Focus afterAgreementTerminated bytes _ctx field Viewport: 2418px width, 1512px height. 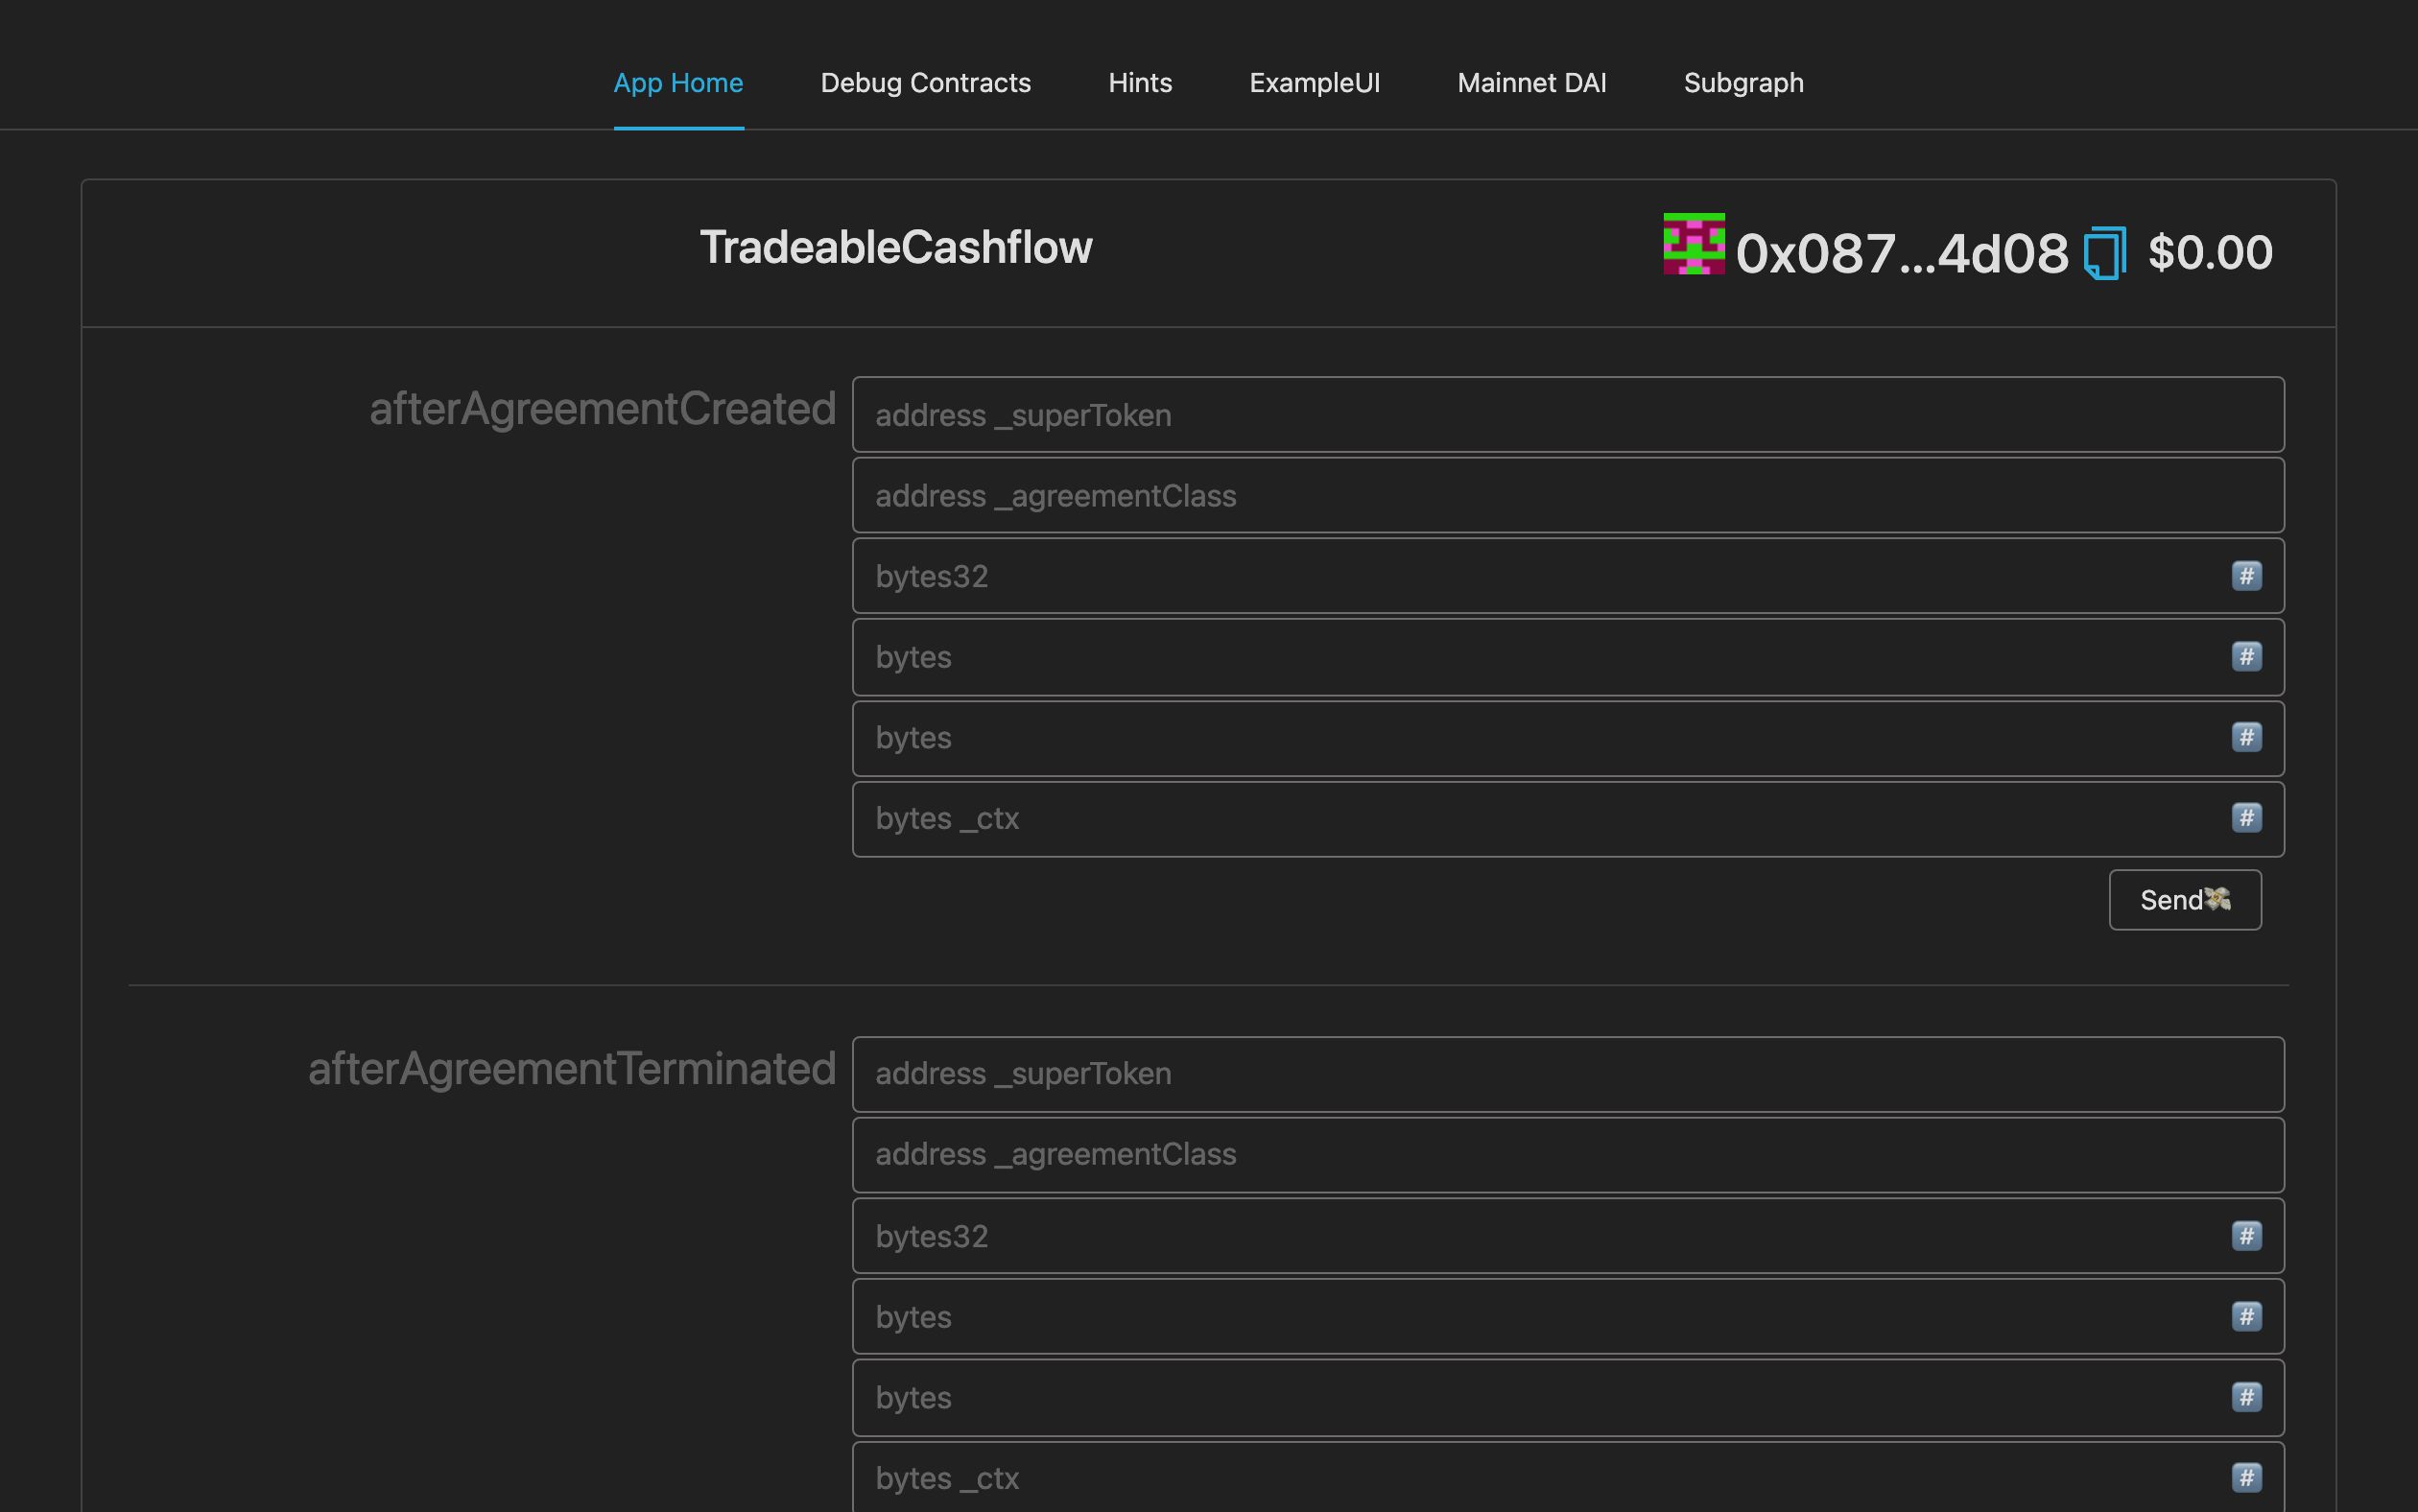click(x=1567, y=1477)
